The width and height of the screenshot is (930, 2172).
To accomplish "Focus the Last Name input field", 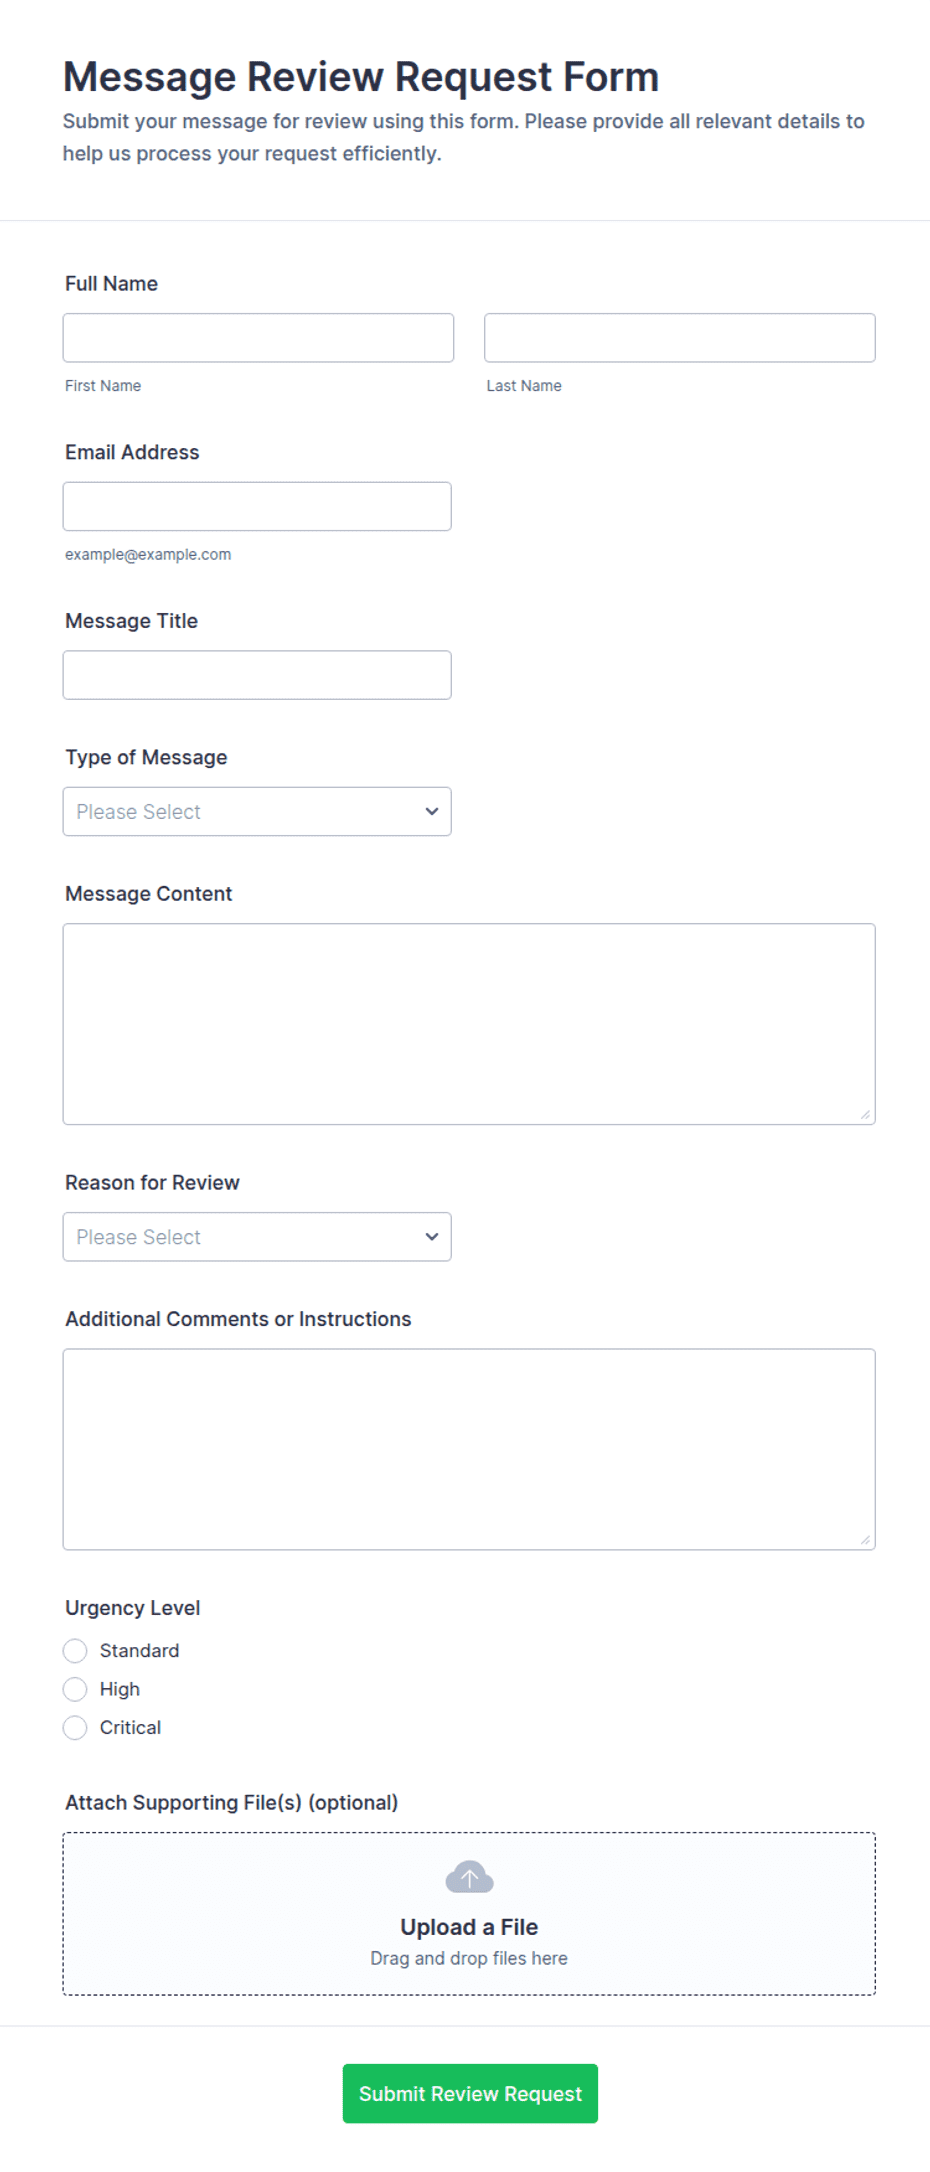I will pyautogui.click(x=680, y=338).
